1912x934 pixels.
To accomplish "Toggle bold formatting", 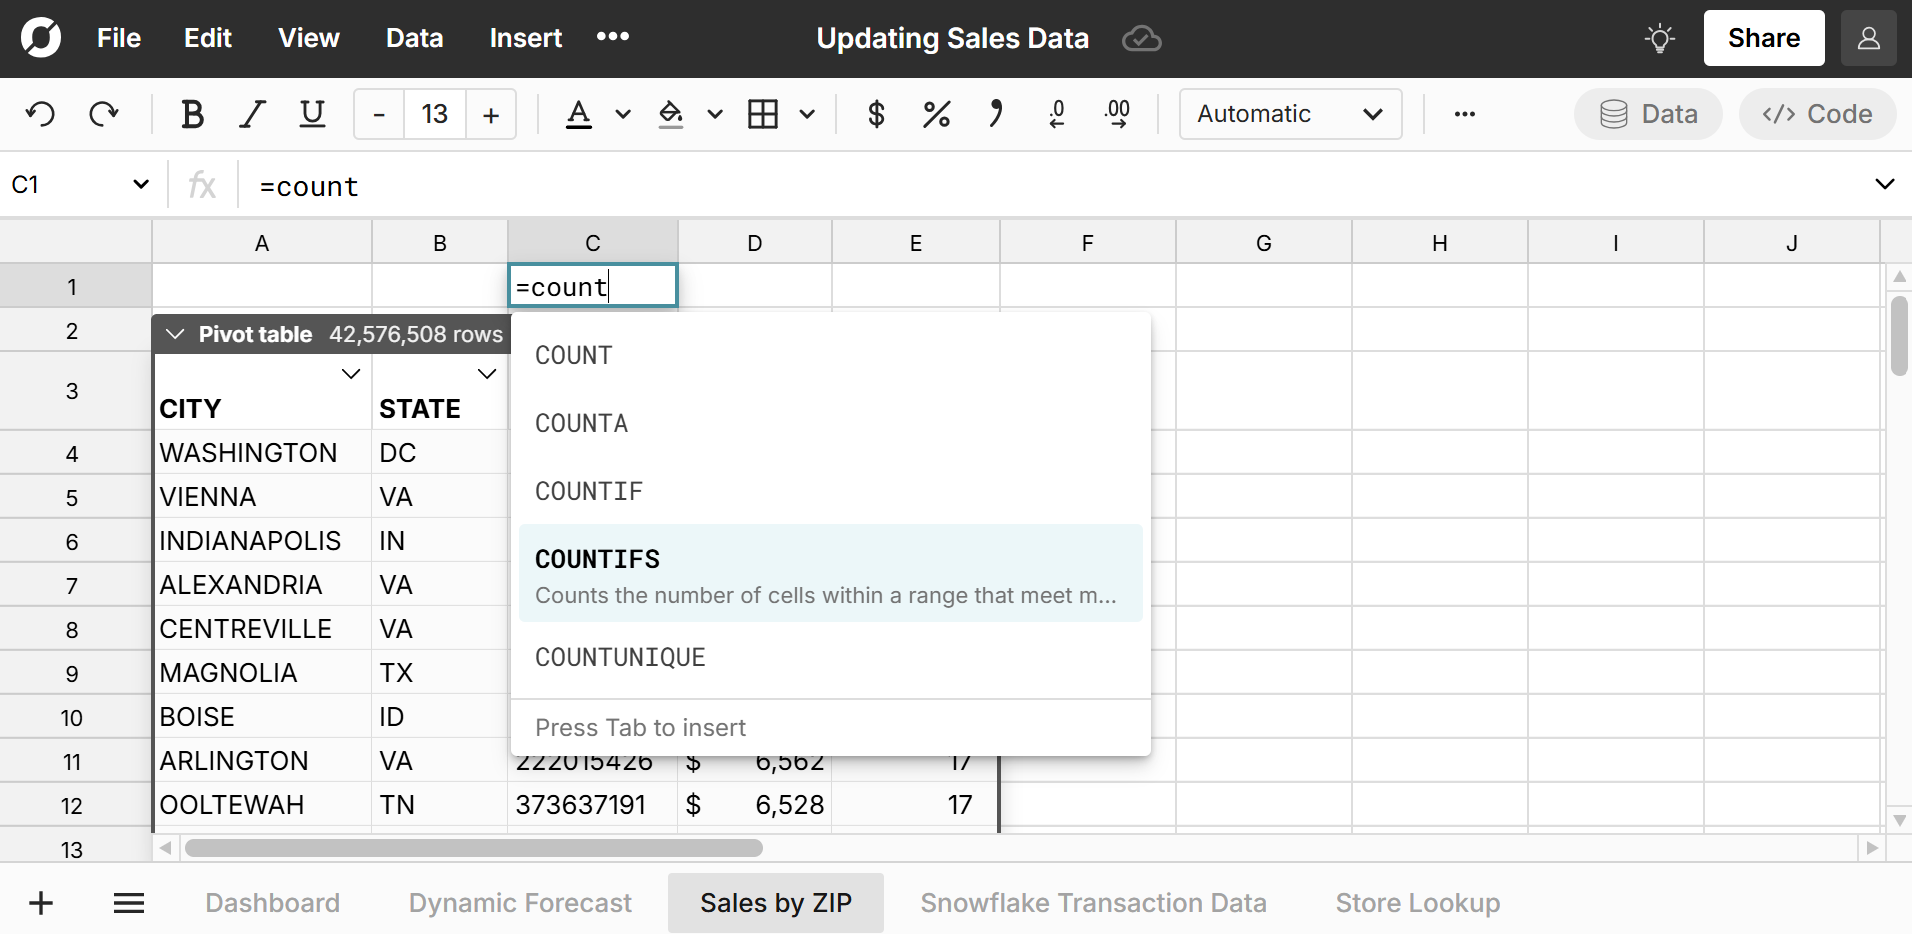I will click(x=192, y=114).
